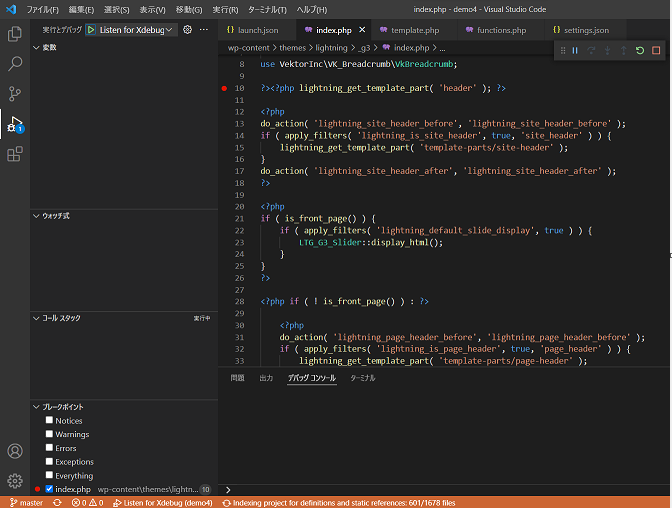Click lightning folder in breadcrumb path
Viewport: 672px width, 508px height.
330,47
